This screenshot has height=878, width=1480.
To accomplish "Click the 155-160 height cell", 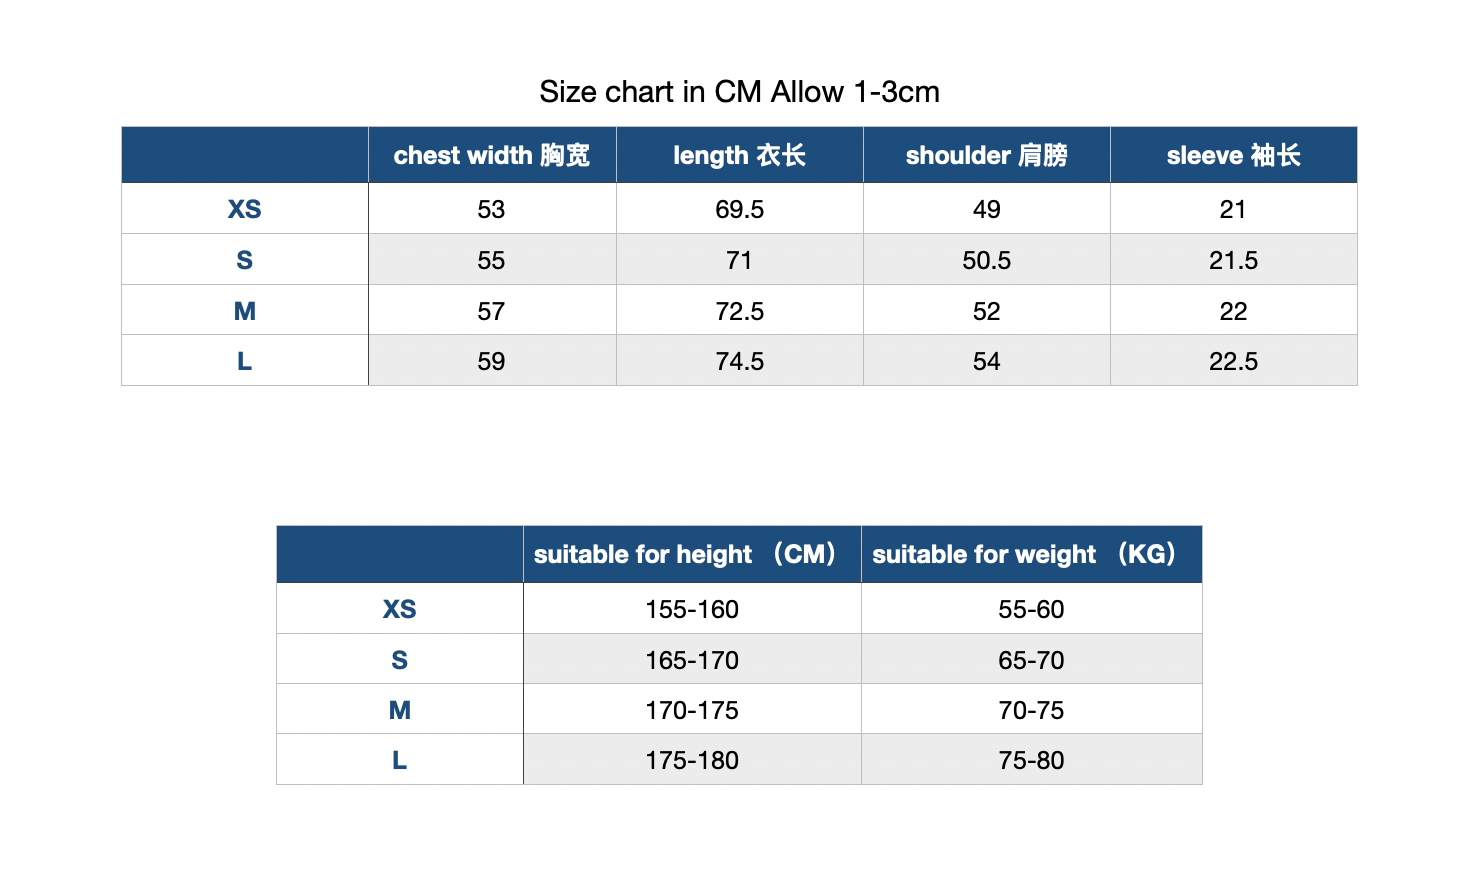I will click(691, 609).
